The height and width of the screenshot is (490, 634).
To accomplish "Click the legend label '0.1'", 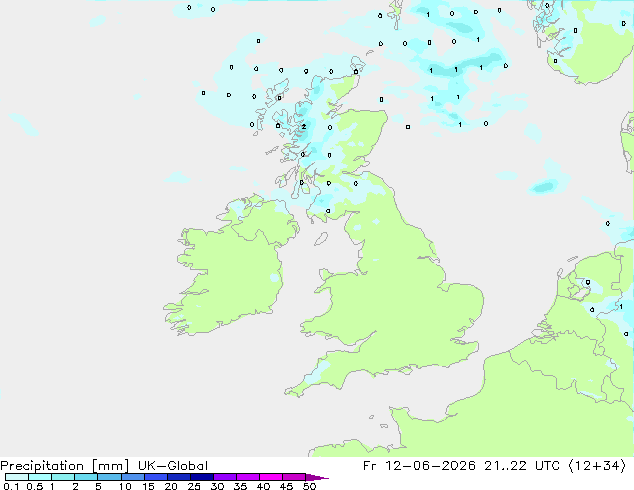I will [11, 486].
